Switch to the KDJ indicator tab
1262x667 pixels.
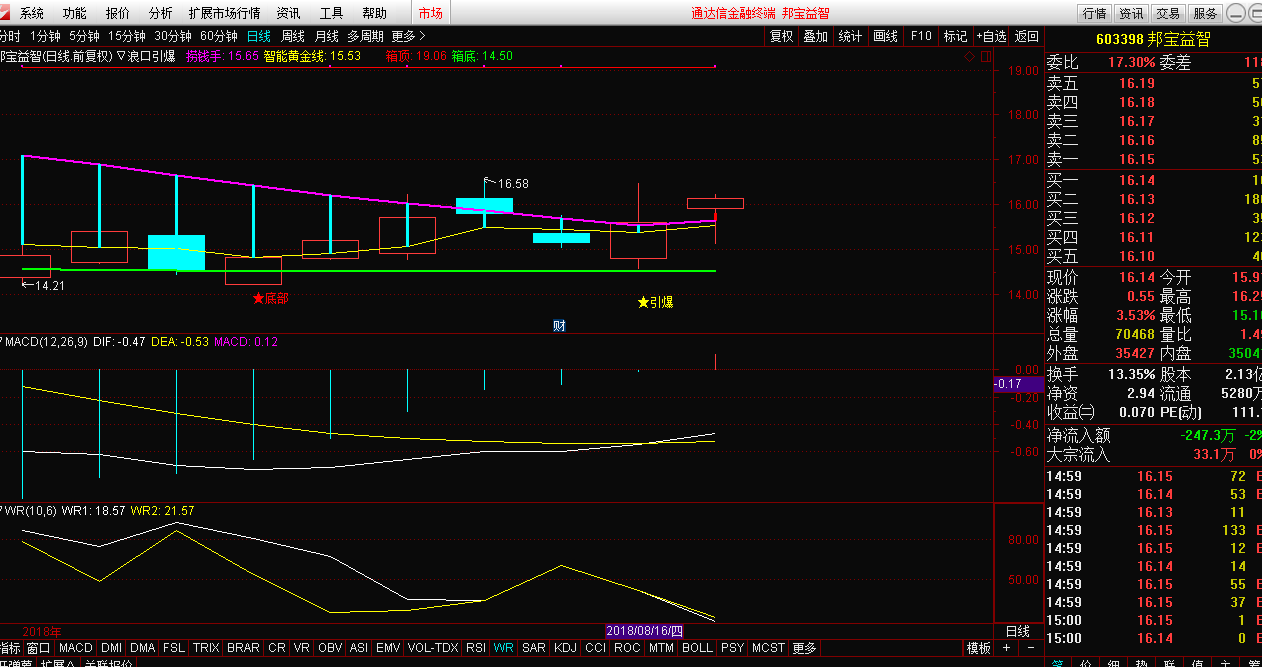click(565, 648)
